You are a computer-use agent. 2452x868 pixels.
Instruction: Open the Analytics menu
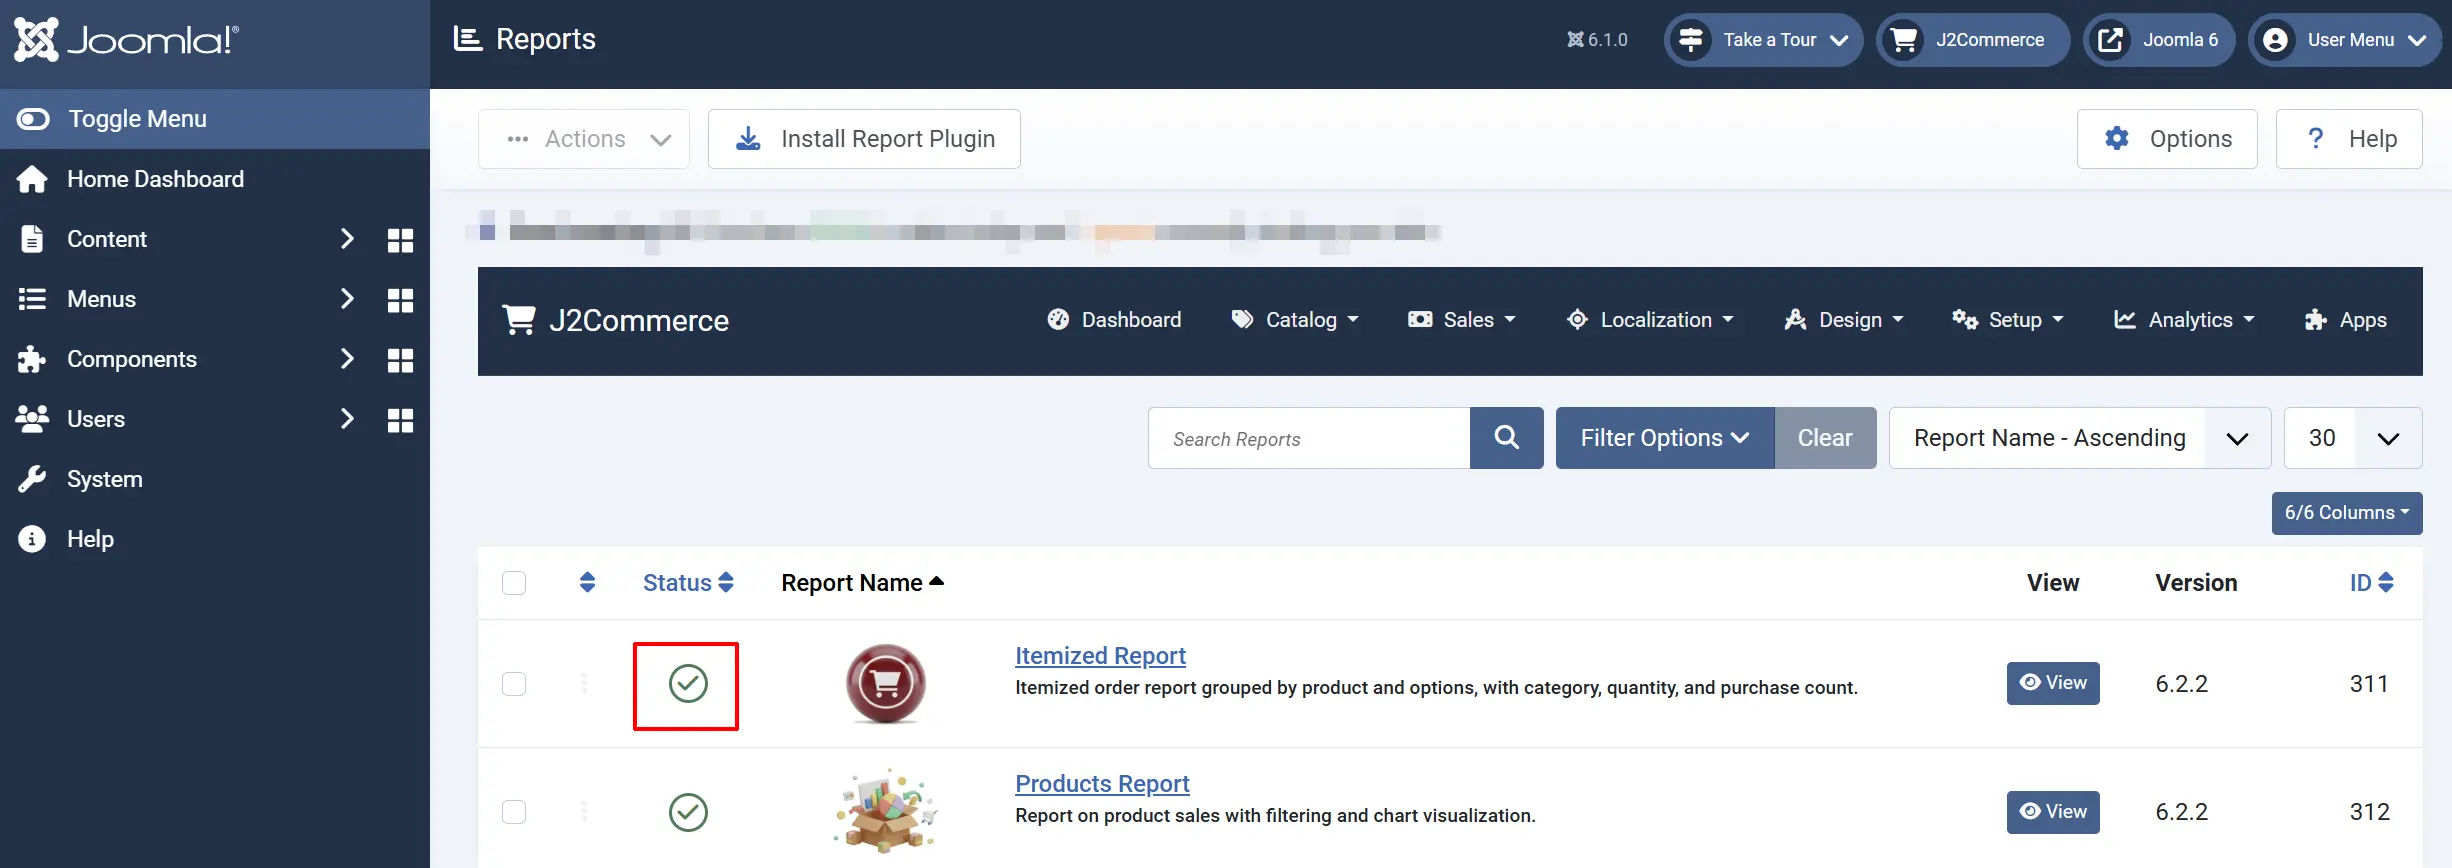click(x=2184, y=320)
